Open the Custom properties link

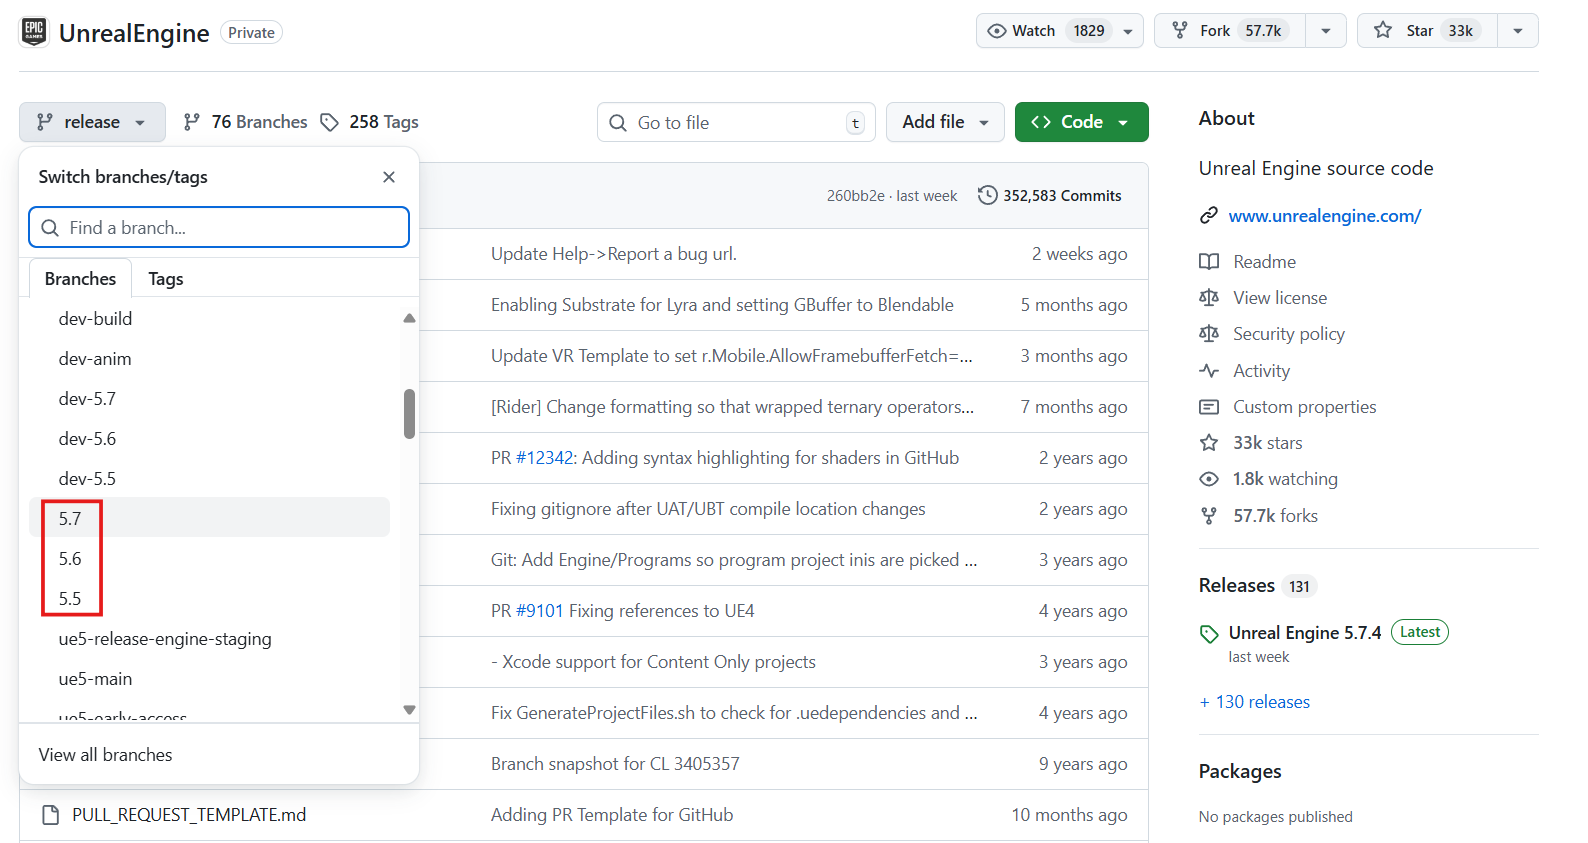click(x=1304, y=407)
